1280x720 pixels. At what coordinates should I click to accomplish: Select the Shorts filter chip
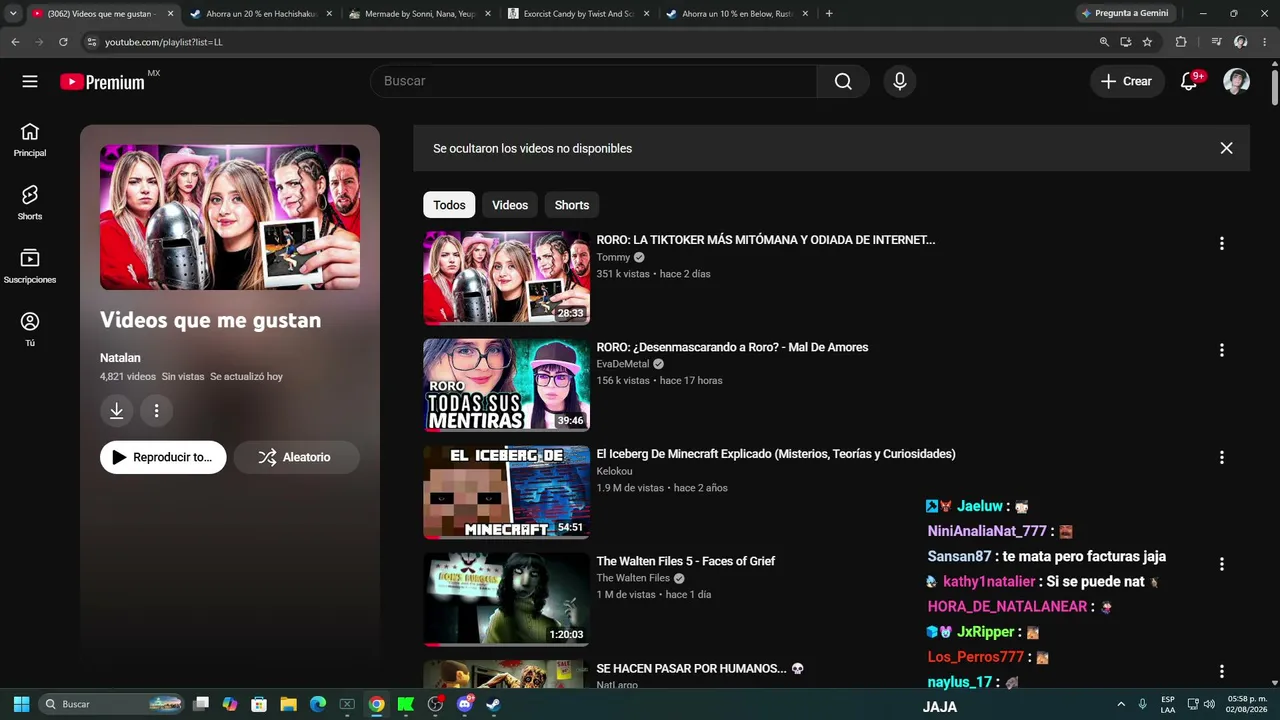(572, 205)
